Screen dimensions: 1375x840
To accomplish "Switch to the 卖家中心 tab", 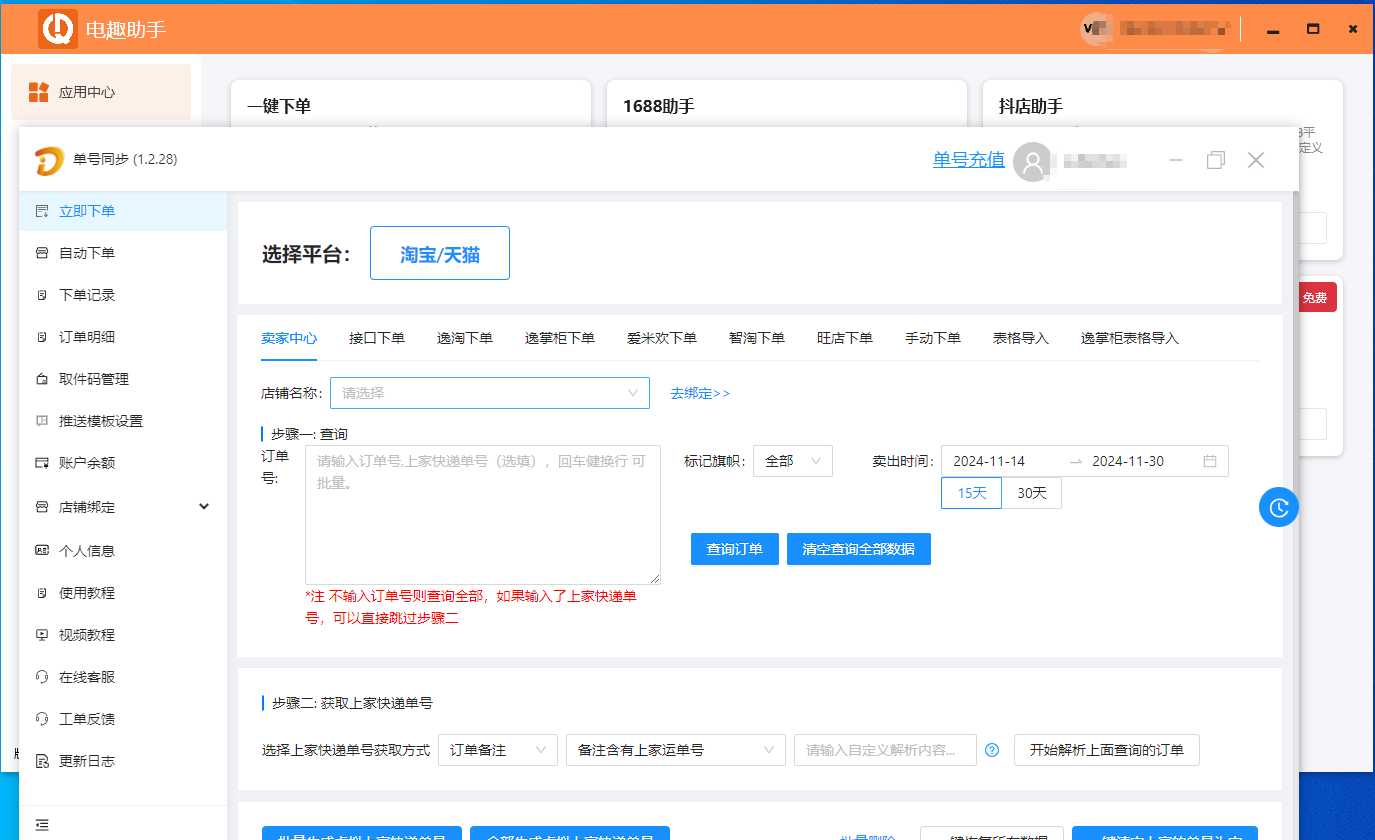I will pos(289,338).
